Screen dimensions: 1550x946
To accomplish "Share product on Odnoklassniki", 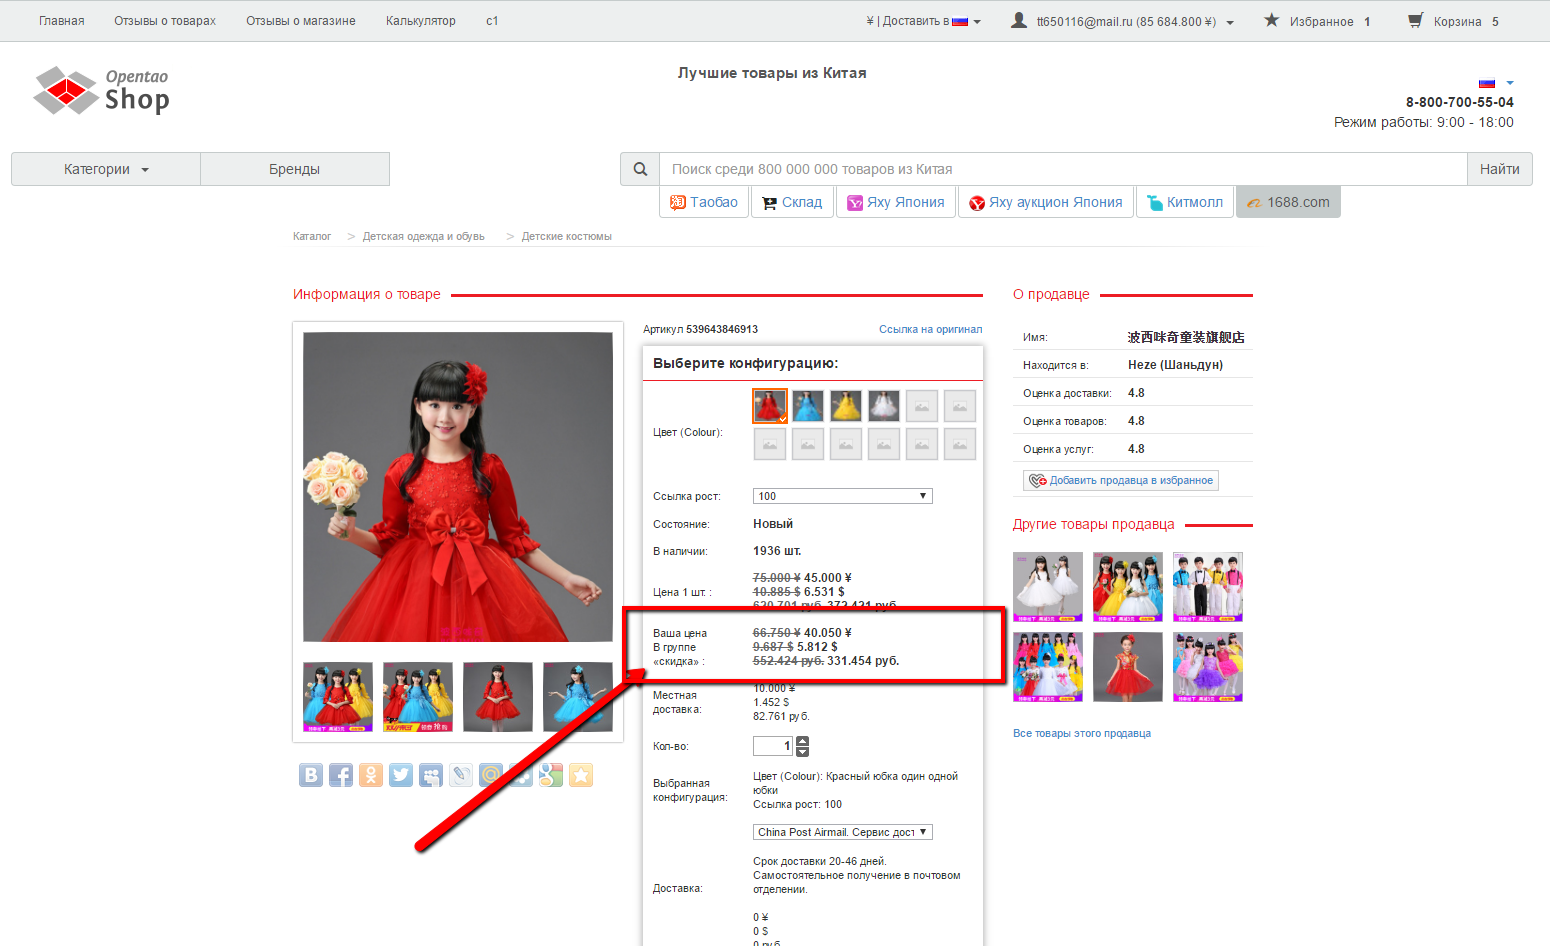I will [x=371, y=775].
